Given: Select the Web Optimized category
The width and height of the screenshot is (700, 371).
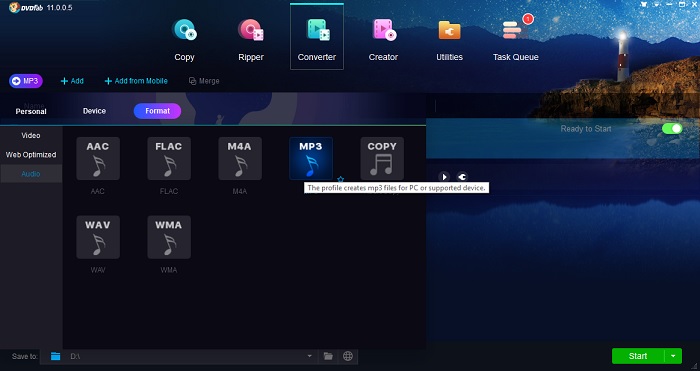Looking at the screenshot, I should (x=31, y=154).
